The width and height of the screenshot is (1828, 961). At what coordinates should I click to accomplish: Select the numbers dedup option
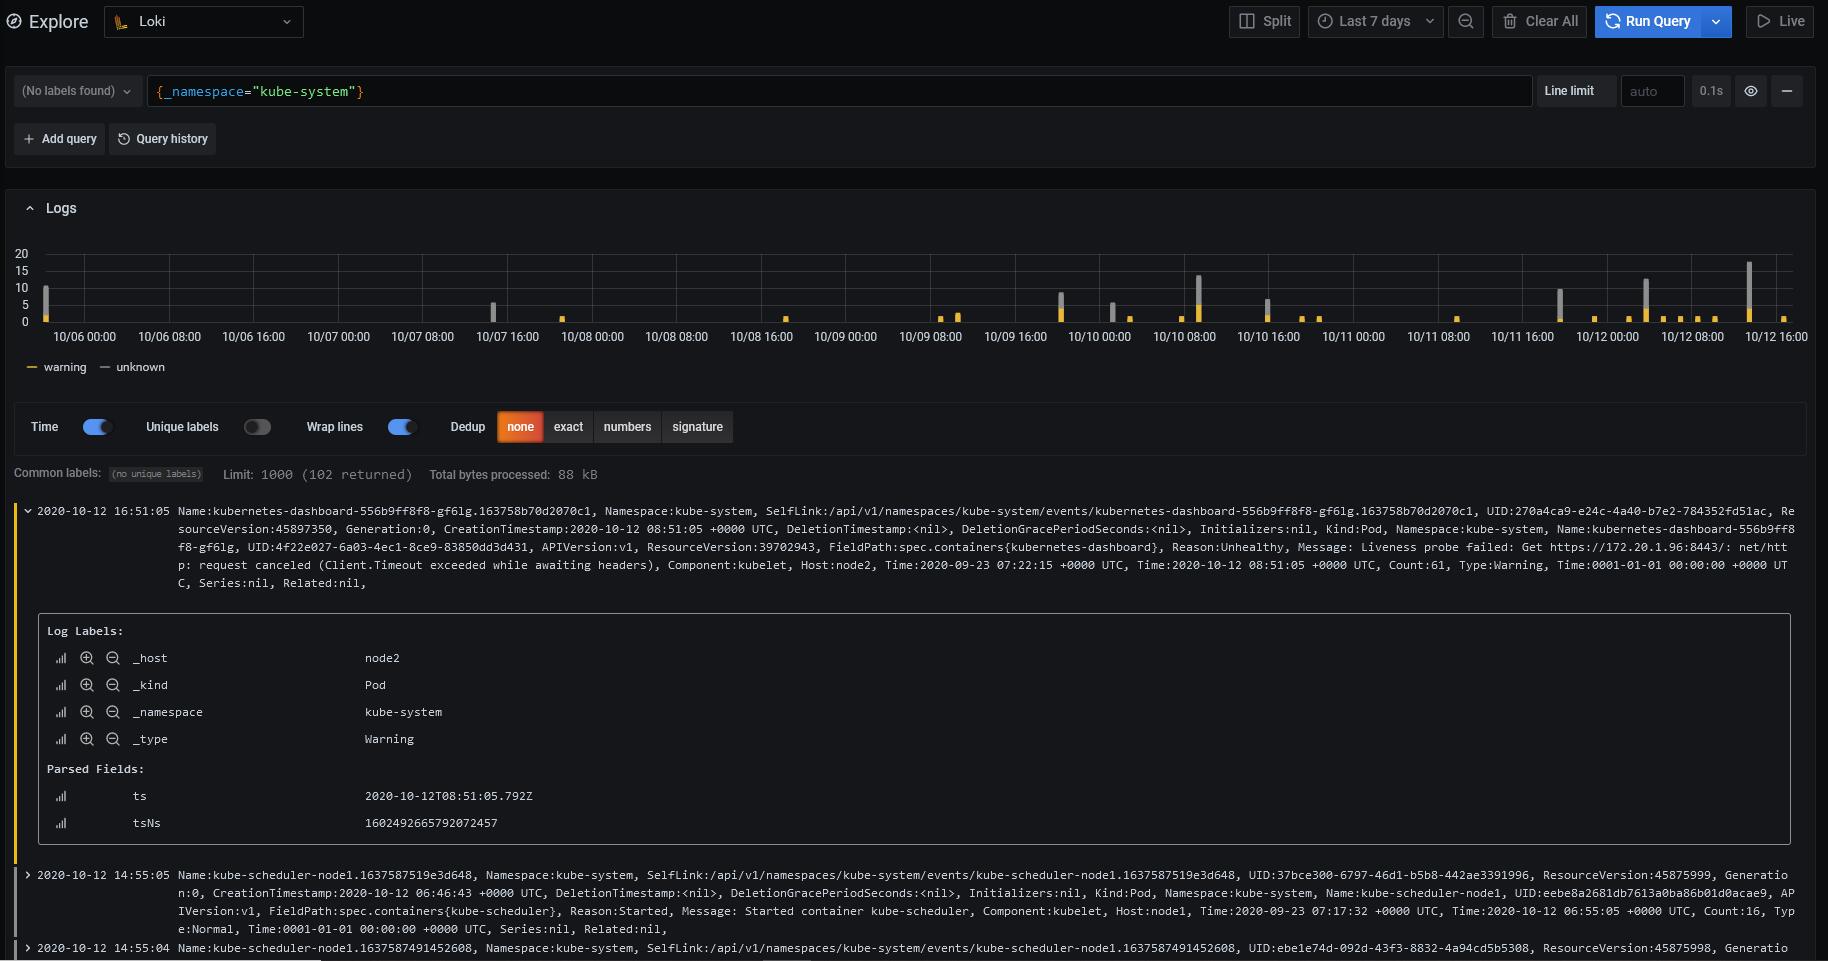click(627, 427)
